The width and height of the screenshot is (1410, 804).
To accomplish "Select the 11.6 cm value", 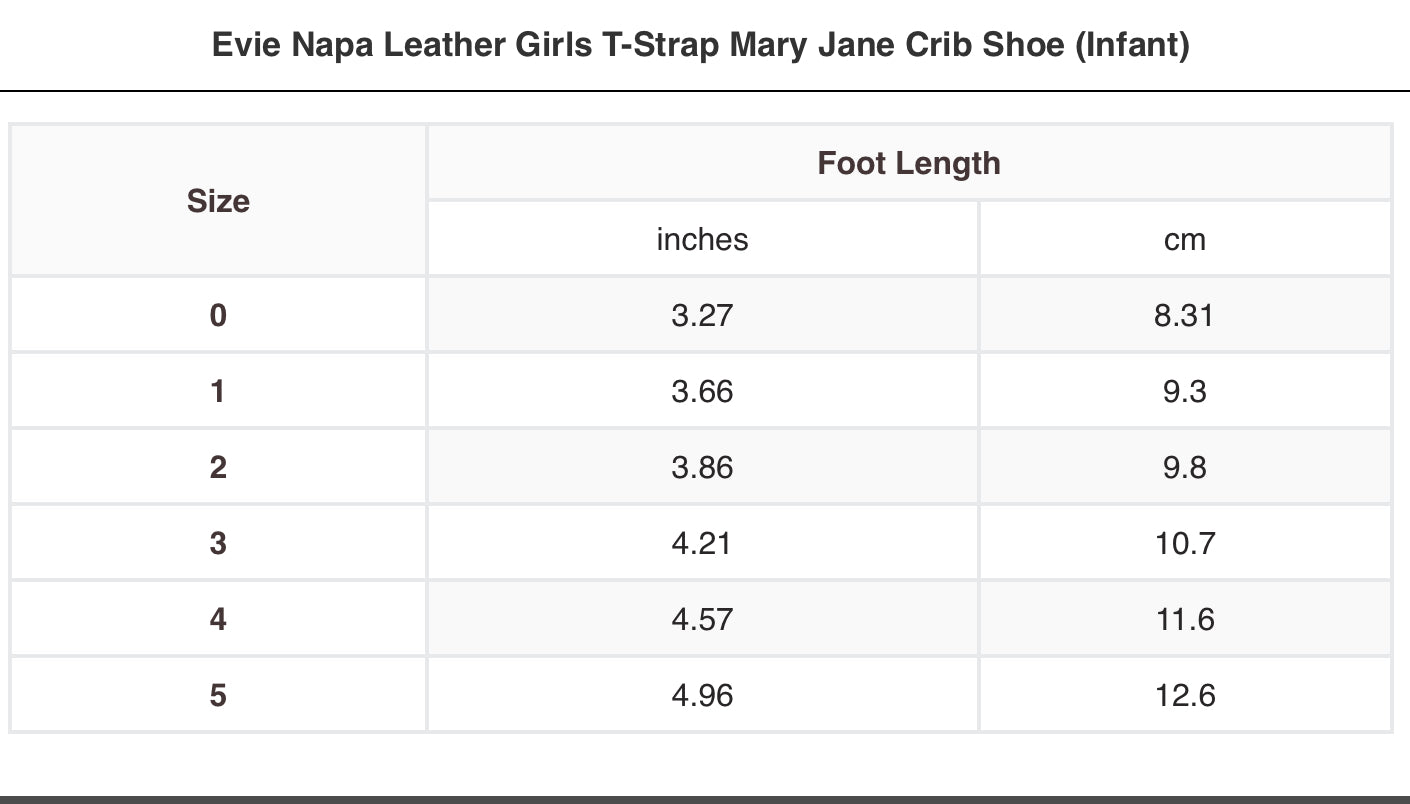I will tap(1185, 619).
